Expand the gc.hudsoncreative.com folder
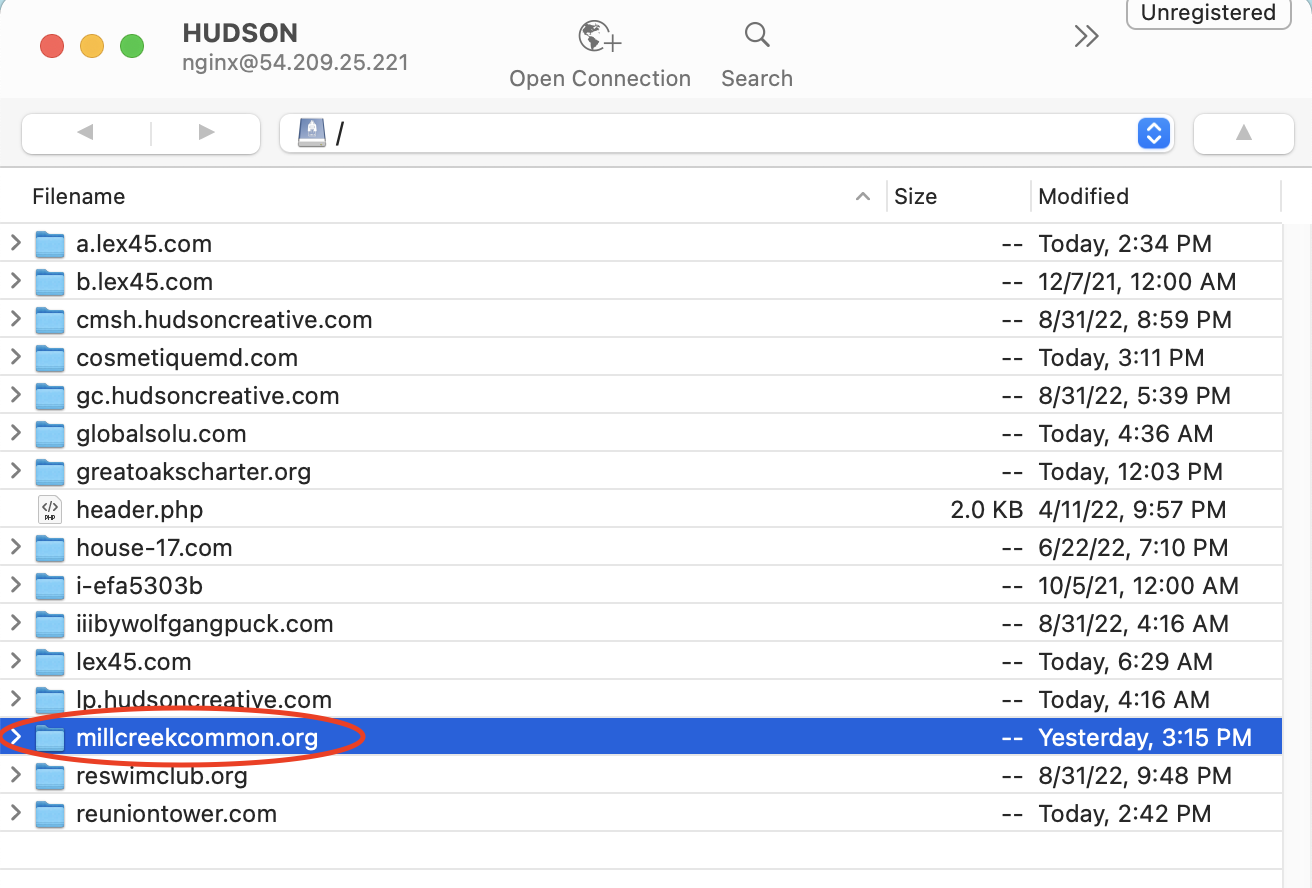The width and height of the screenshot is (1312, 888). point(15,395)
